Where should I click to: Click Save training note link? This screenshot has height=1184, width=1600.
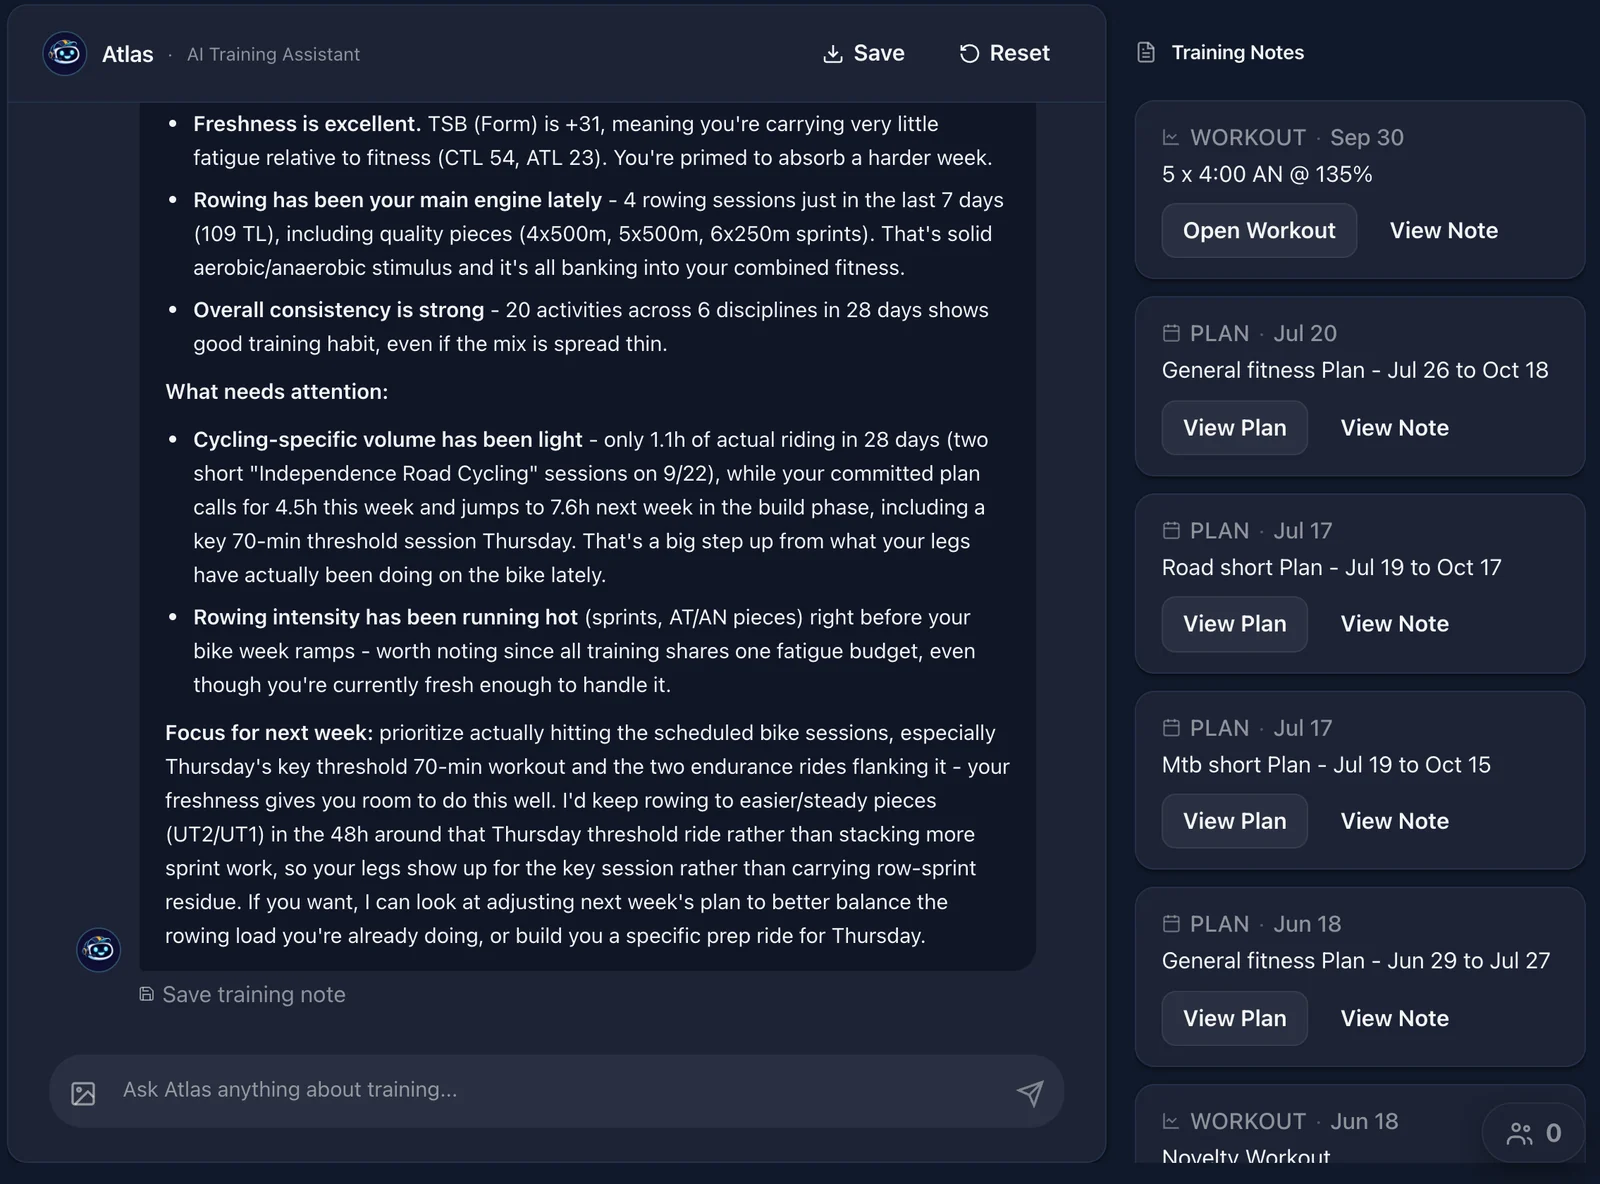coord(243,994)
